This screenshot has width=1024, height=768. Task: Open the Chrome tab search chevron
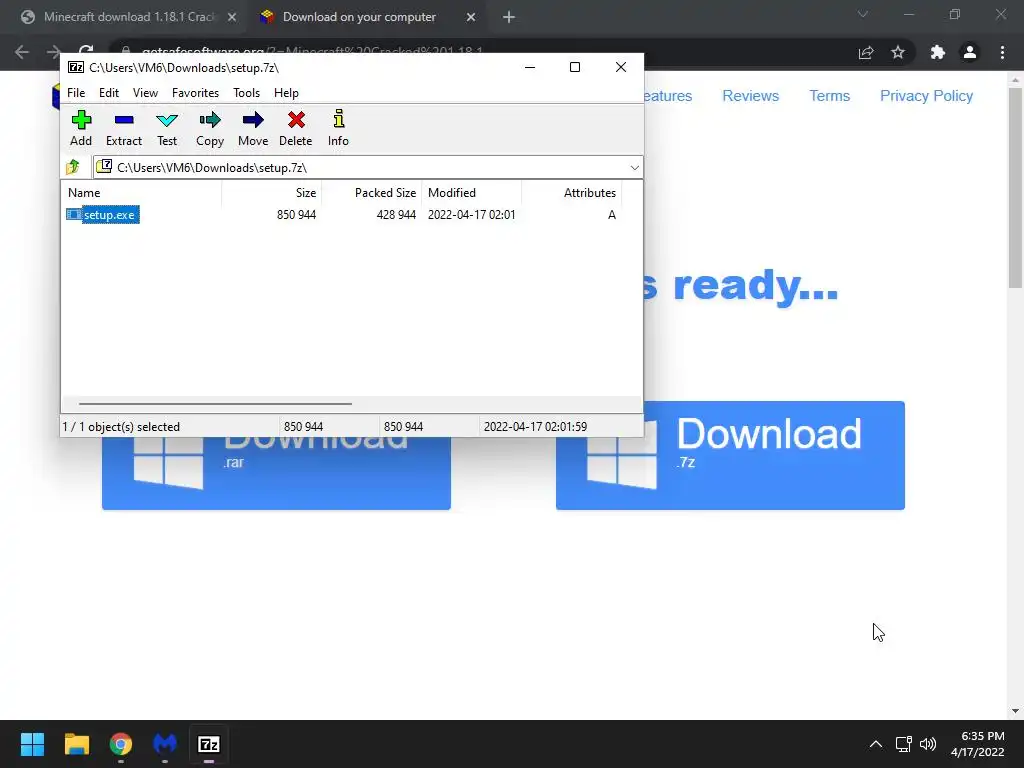863,14
